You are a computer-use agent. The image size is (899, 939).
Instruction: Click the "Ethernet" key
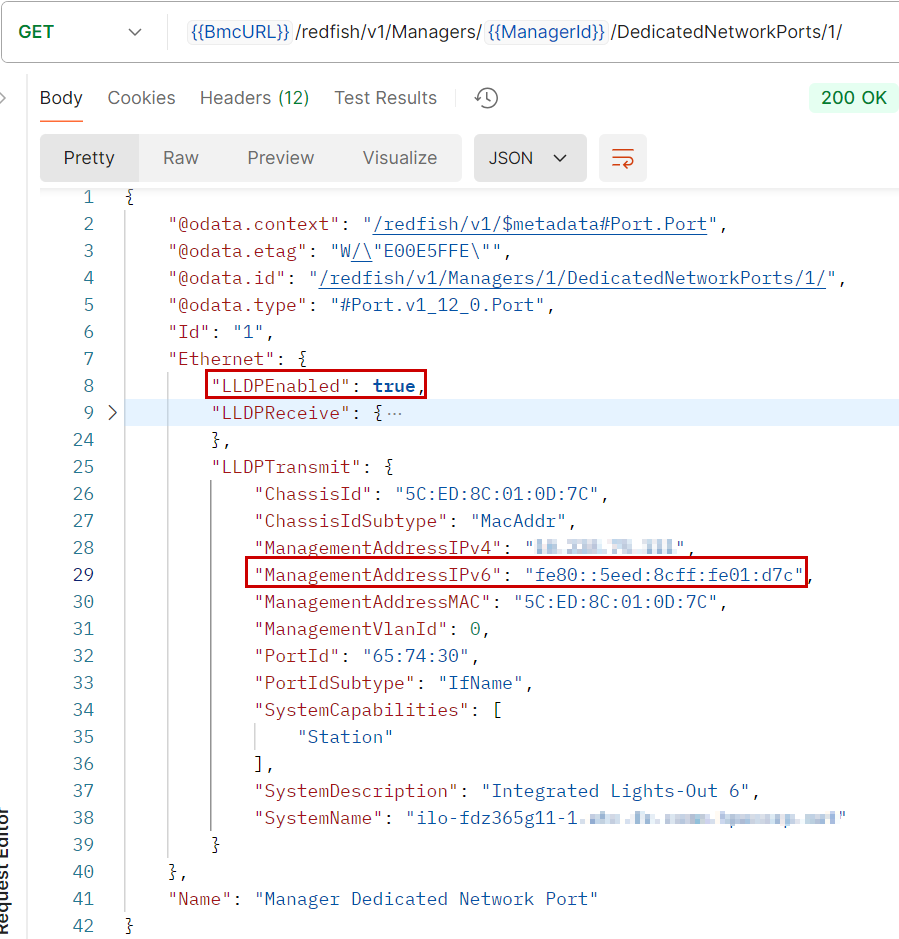pyautogui.click(x=222, y=359)
